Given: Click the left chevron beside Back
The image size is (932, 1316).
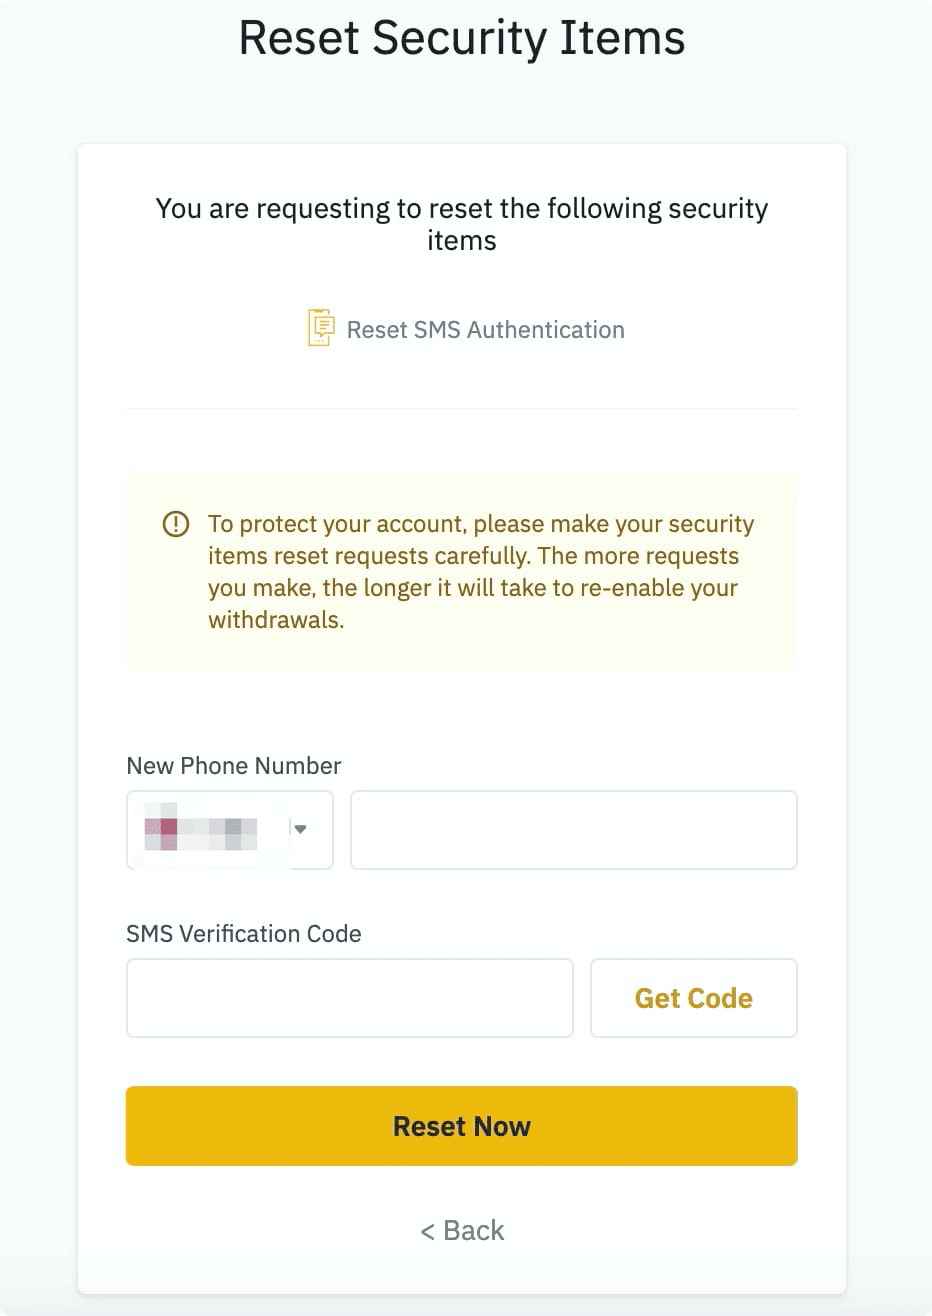Looking at the screenshot, I should tap(427, 1231).
